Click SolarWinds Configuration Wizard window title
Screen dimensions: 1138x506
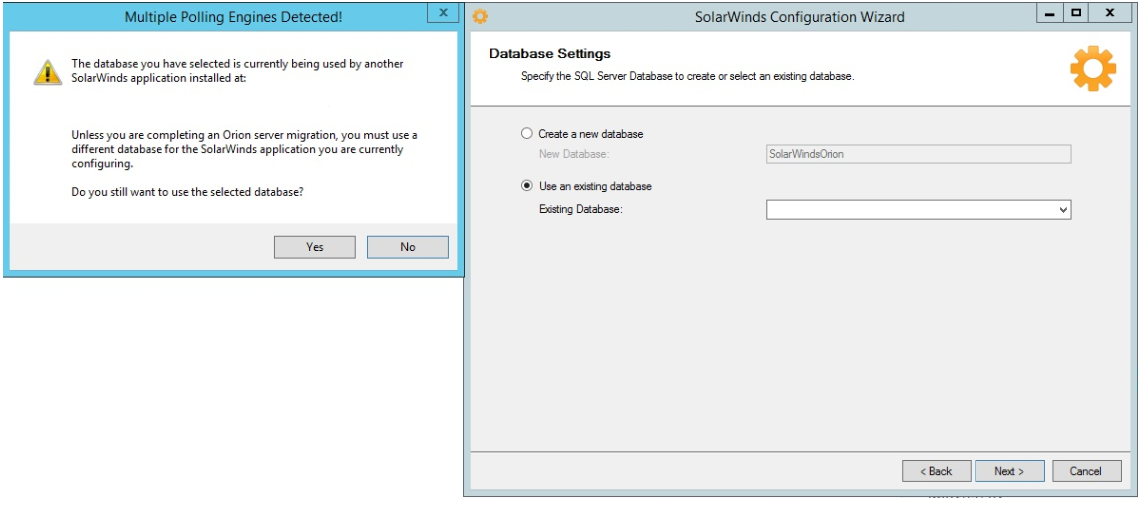coord(801,16)
